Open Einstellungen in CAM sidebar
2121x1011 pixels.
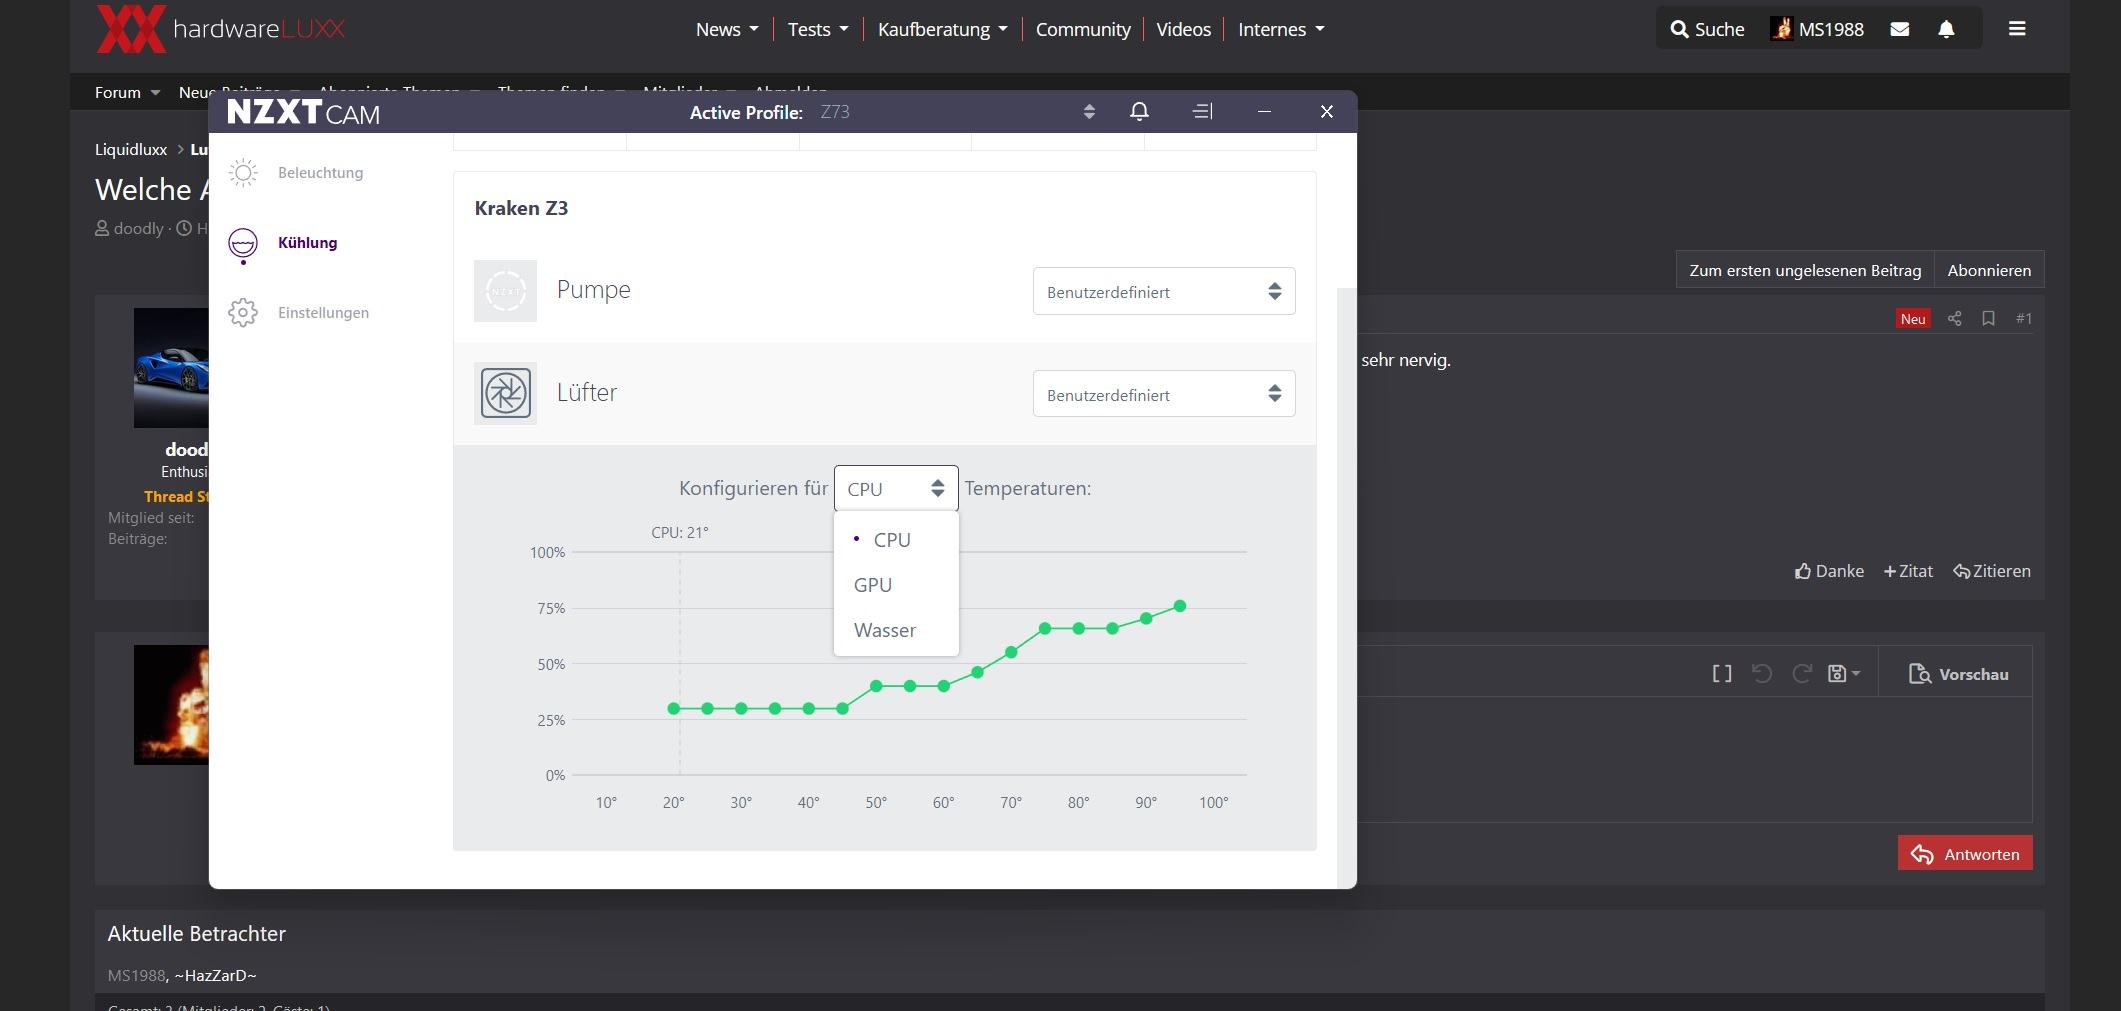click(x=323, y=313)
